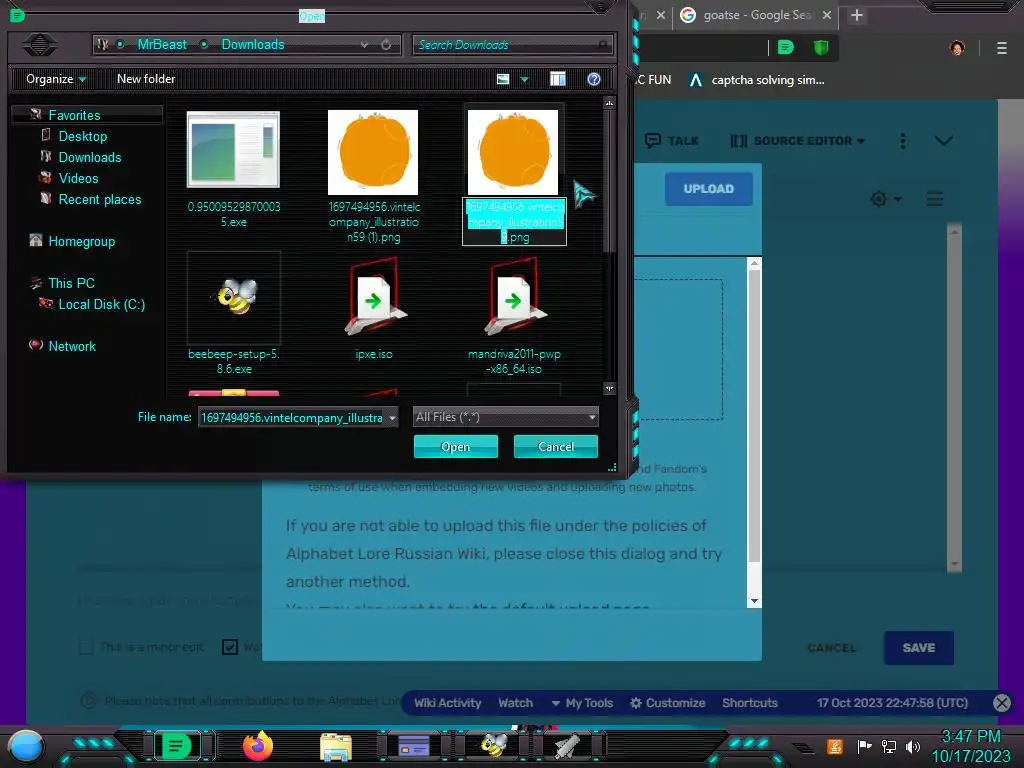Expand the File name dropdown arrow
This screenshot has height=768, width=1024.
[x=392, y=417]
